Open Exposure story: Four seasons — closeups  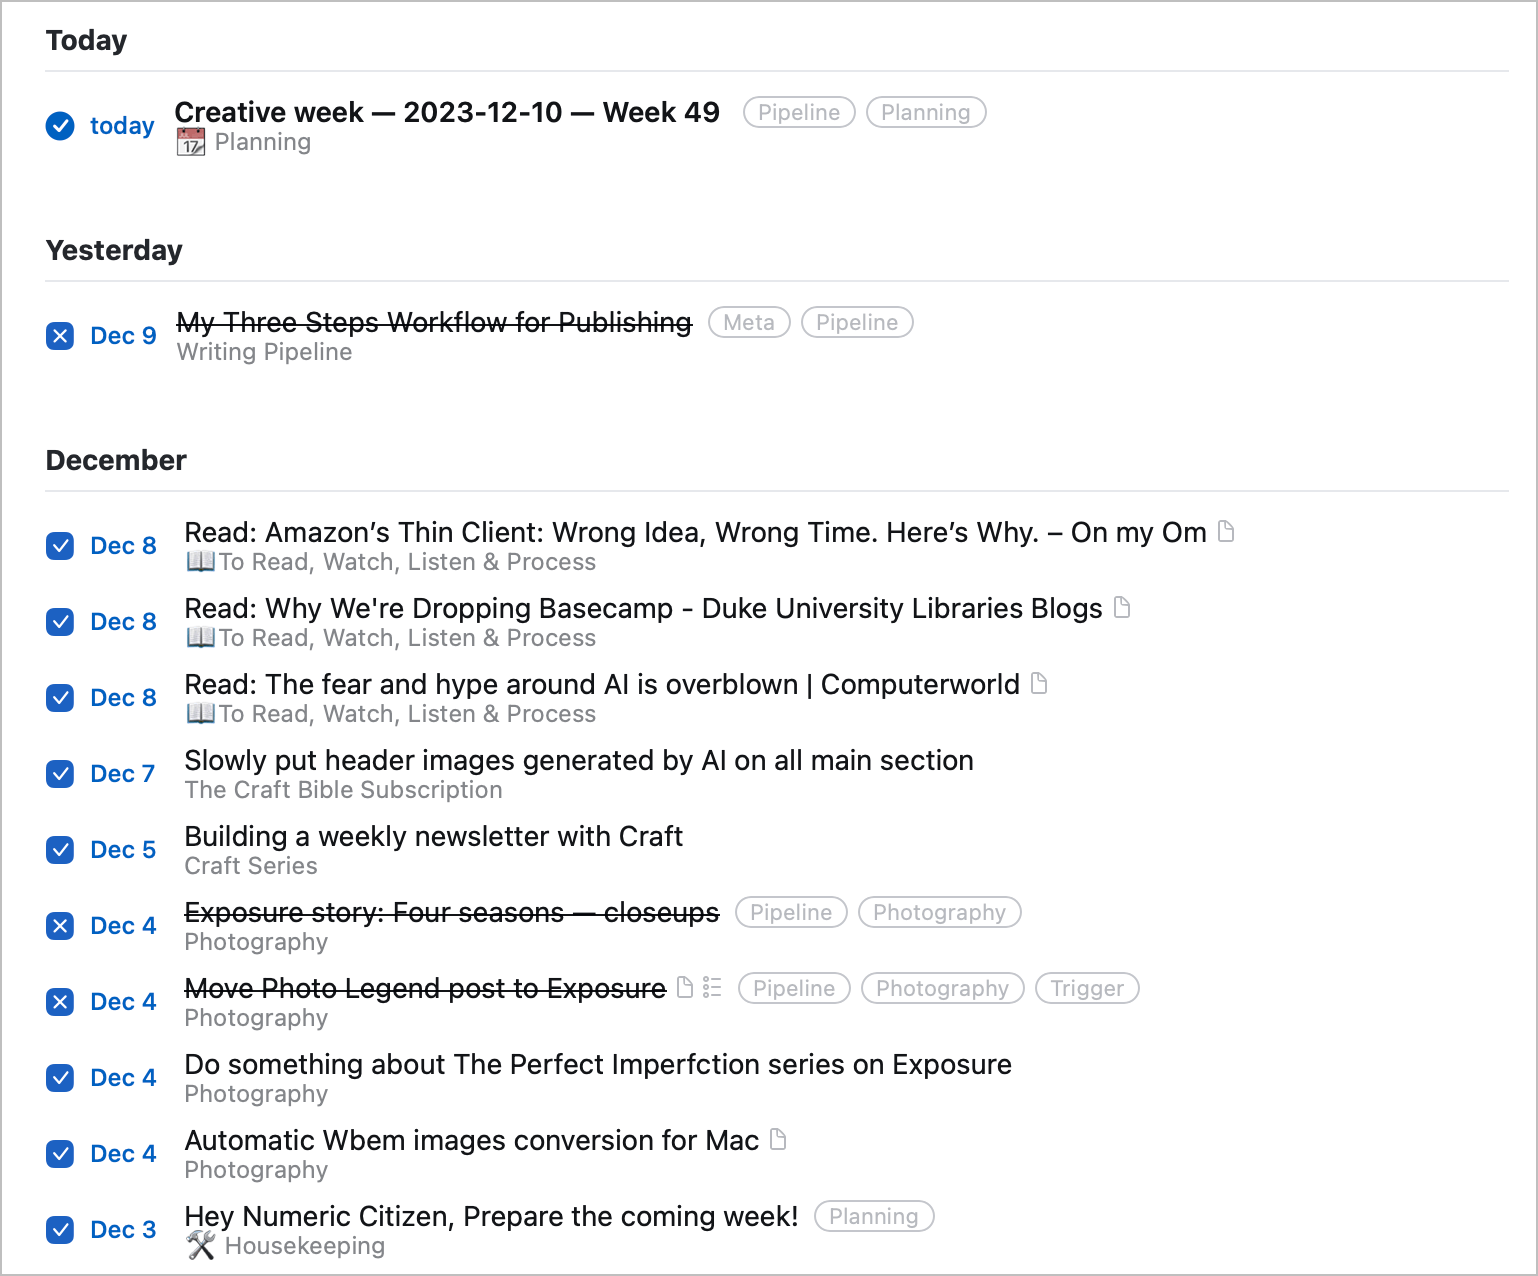[452, 912]
